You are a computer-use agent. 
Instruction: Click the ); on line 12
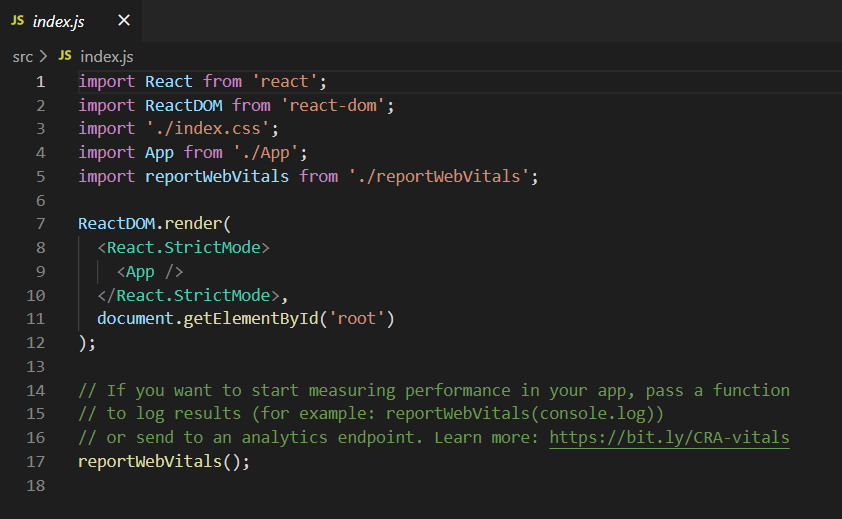(x=87, y=343)
